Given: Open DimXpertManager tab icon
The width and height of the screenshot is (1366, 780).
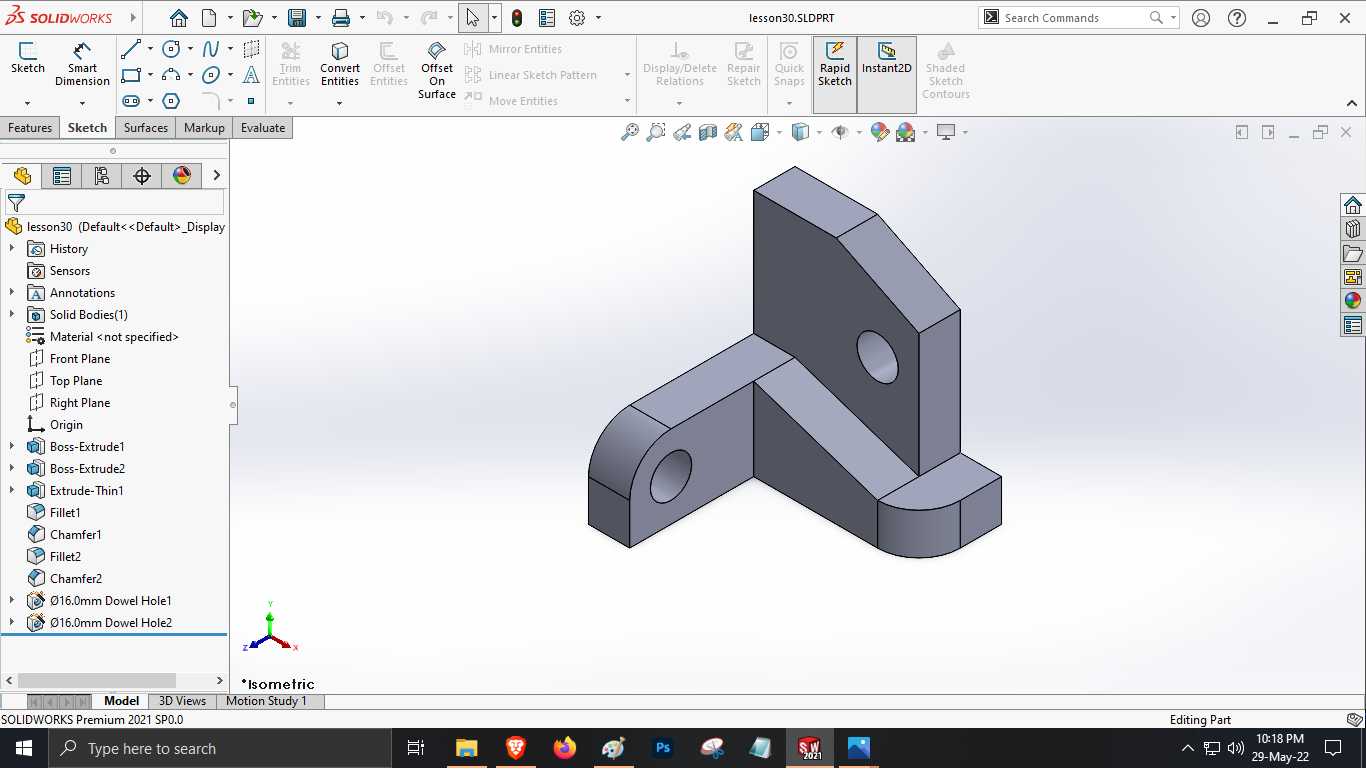Looking at the screenshot, I should pos(142,176).
